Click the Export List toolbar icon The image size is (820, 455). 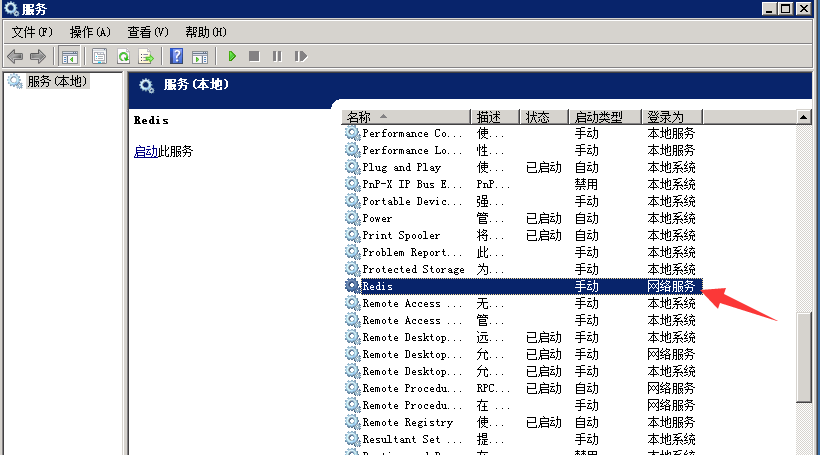(146, 56)
